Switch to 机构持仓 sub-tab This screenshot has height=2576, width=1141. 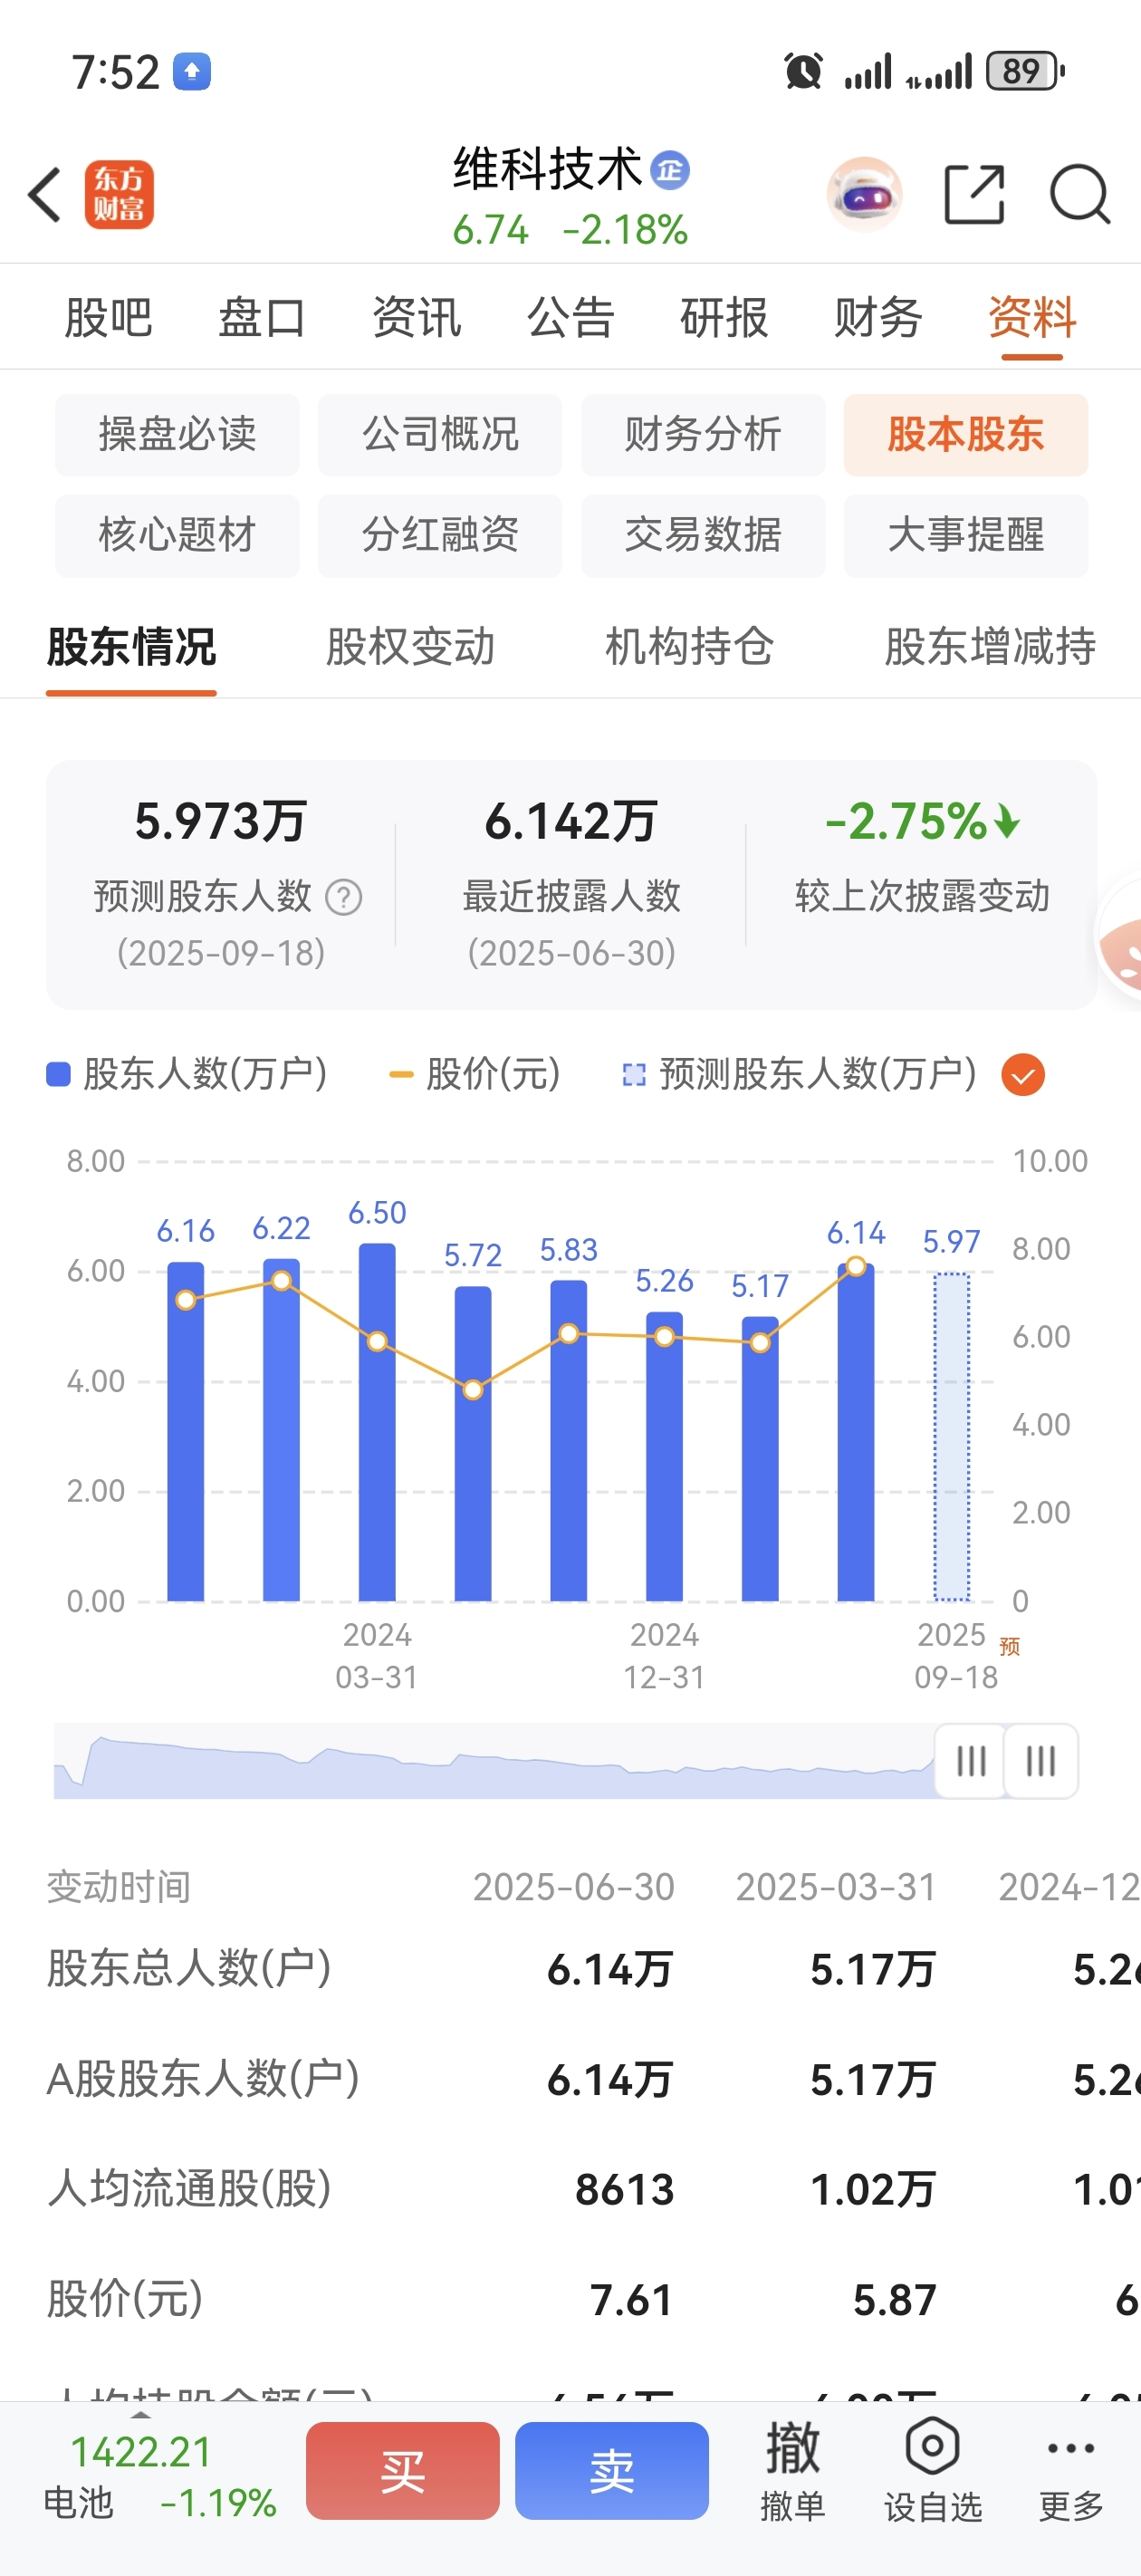tap(689, 647)
